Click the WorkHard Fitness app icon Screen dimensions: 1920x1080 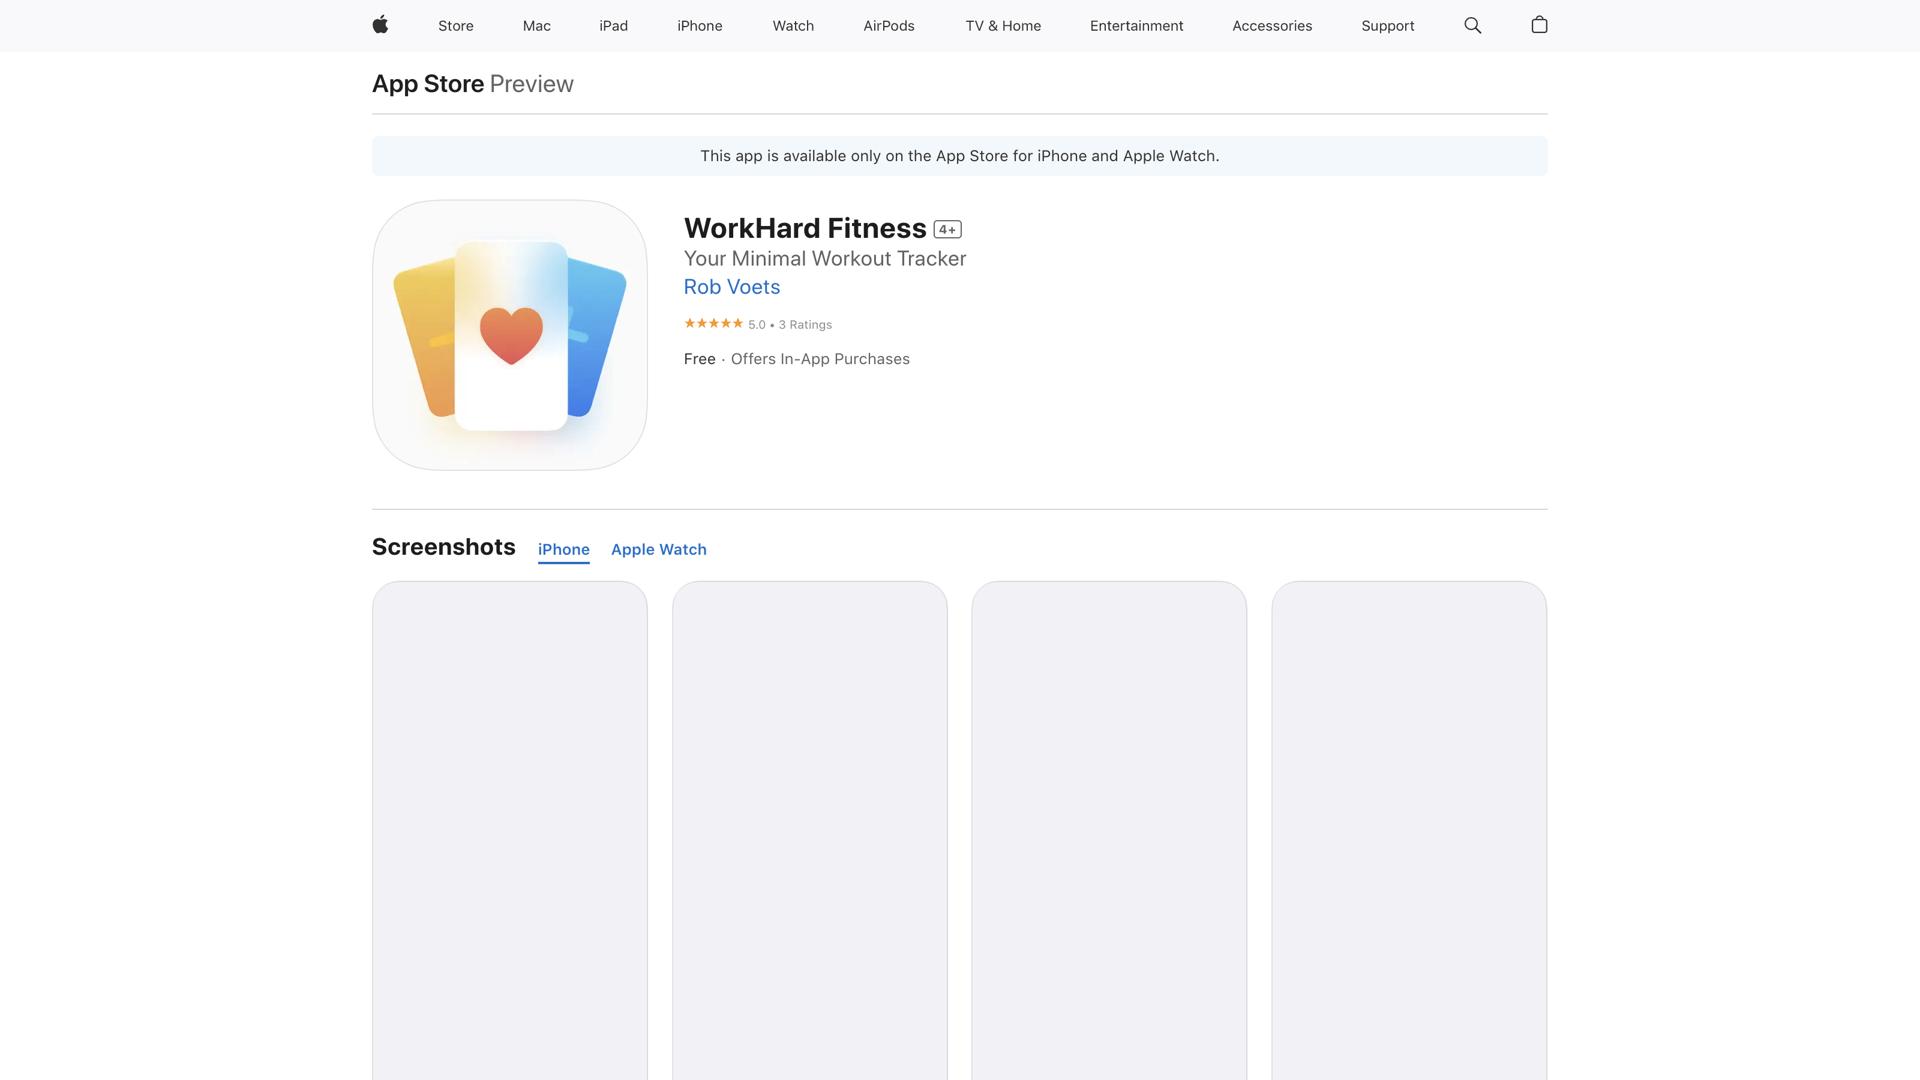coord(510,335)
